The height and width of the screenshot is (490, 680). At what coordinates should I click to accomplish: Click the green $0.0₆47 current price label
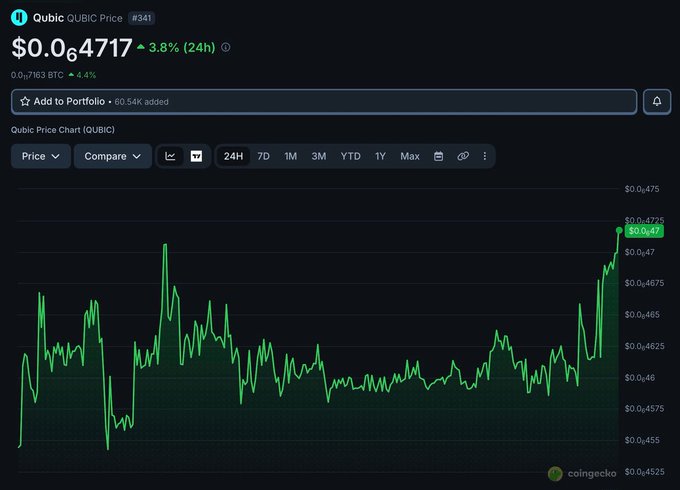[644, 231]
